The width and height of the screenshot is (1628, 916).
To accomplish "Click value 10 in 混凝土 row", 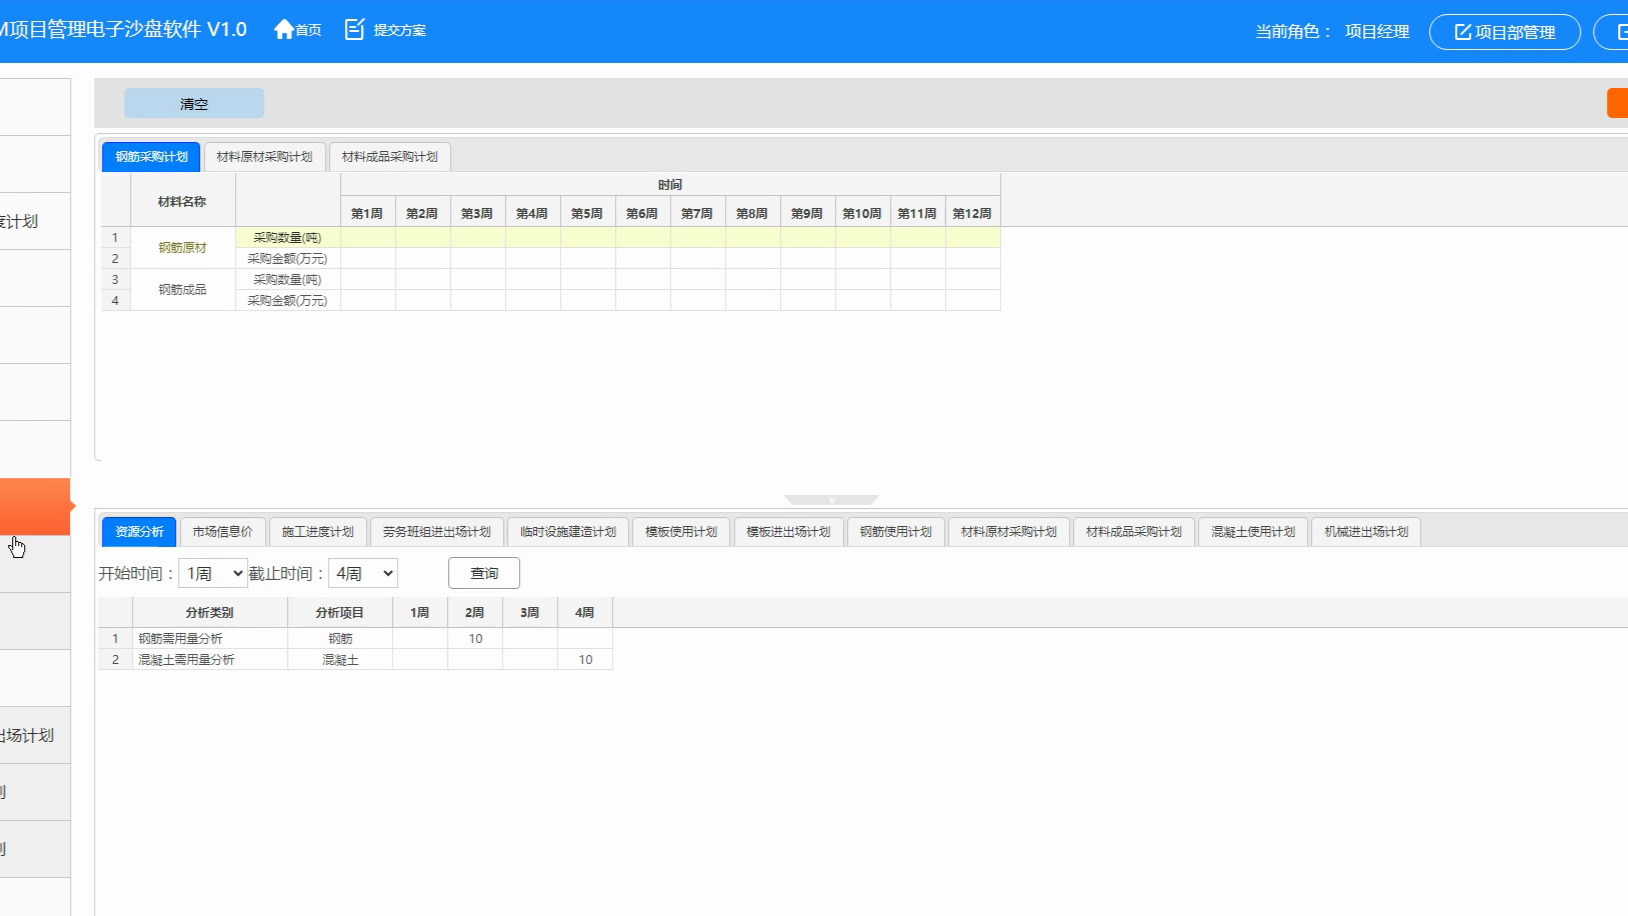I will pyautogui.click(x=585, y=659).
